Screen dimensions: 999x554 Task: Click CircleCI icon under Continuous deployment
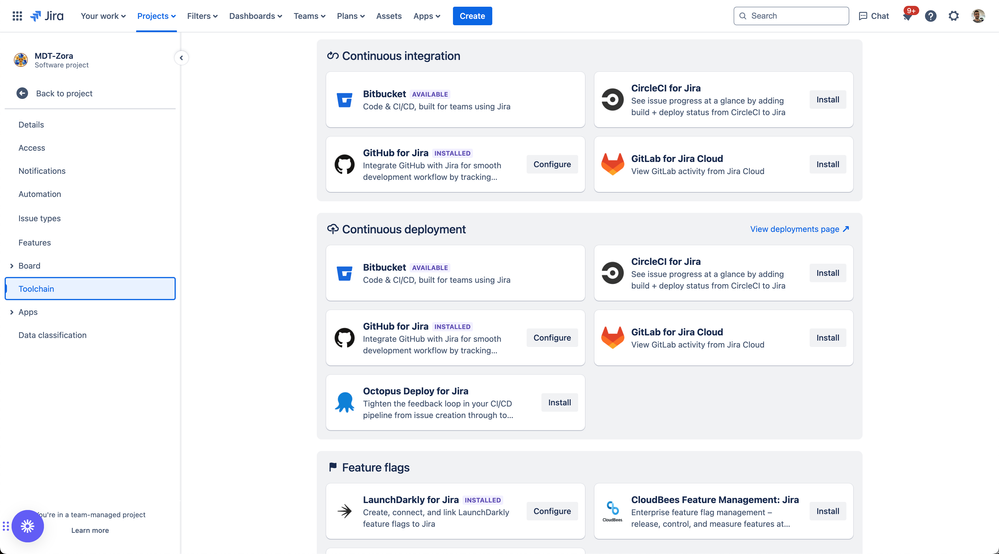(612, 273)
